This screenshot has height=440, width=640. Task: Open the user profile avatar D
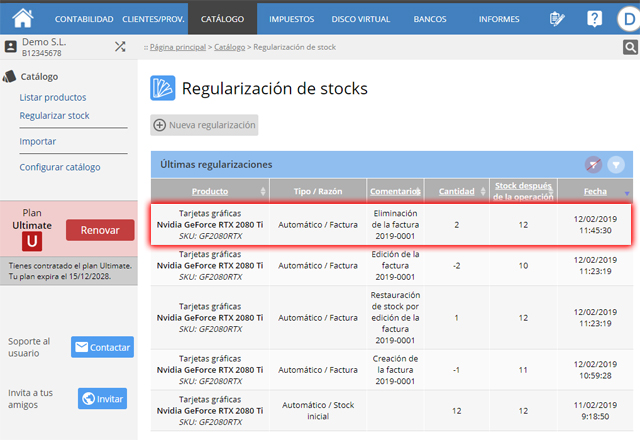[x=626, y=18]
